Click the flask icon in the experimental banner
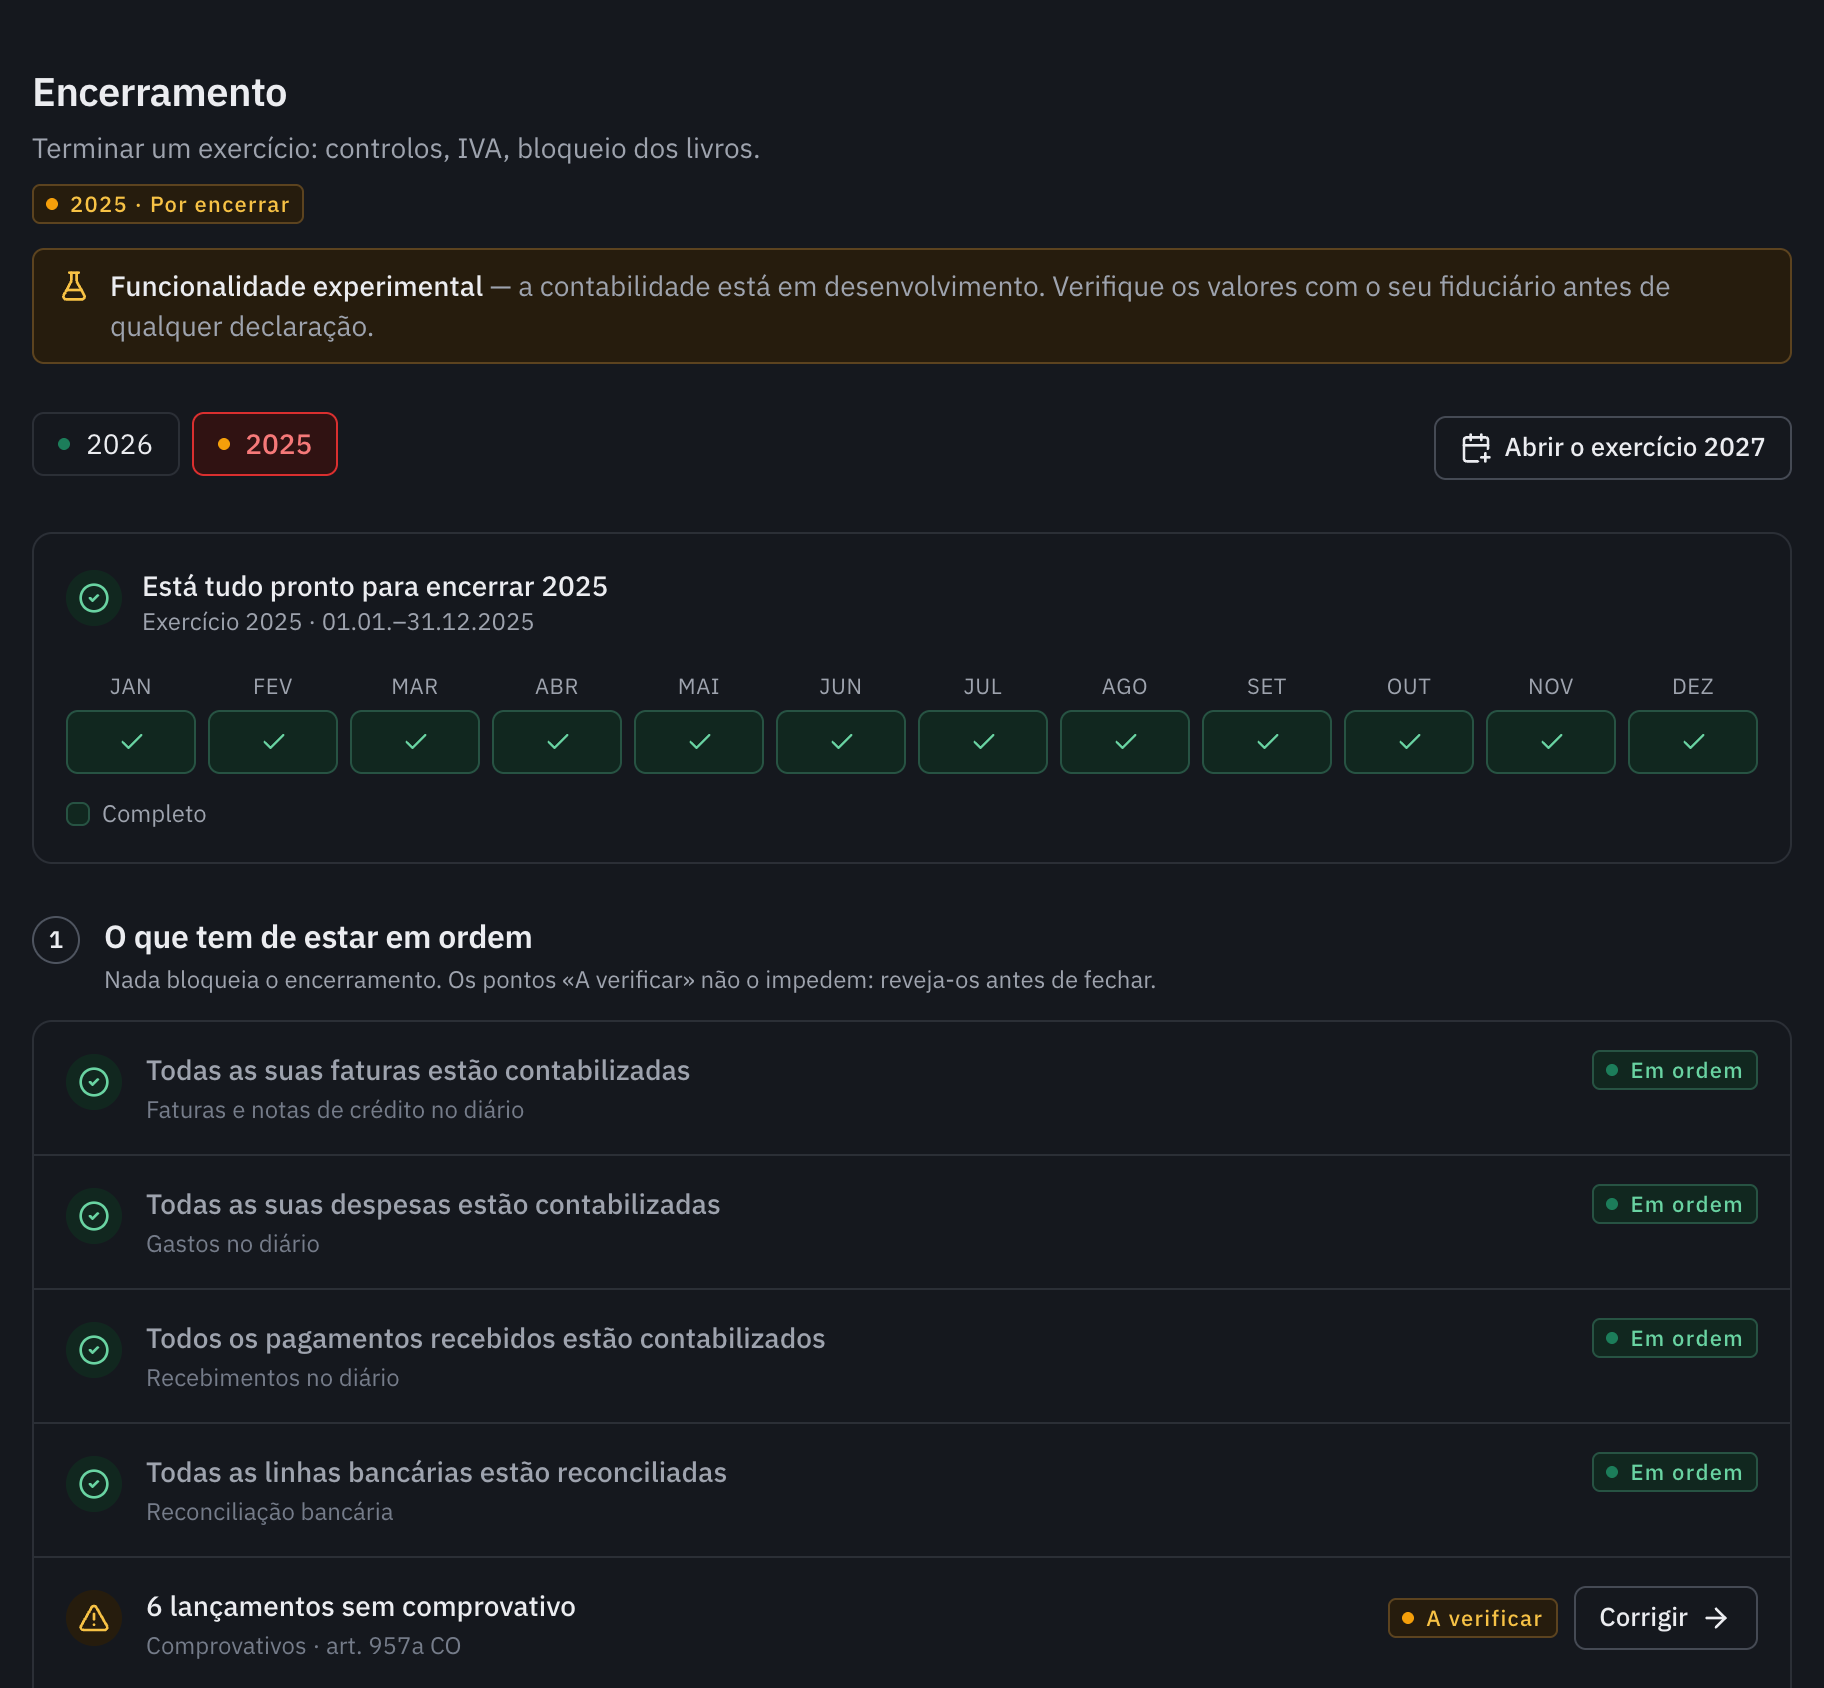Viewport: 1824px width, 1688px height. tap(74, 286)
